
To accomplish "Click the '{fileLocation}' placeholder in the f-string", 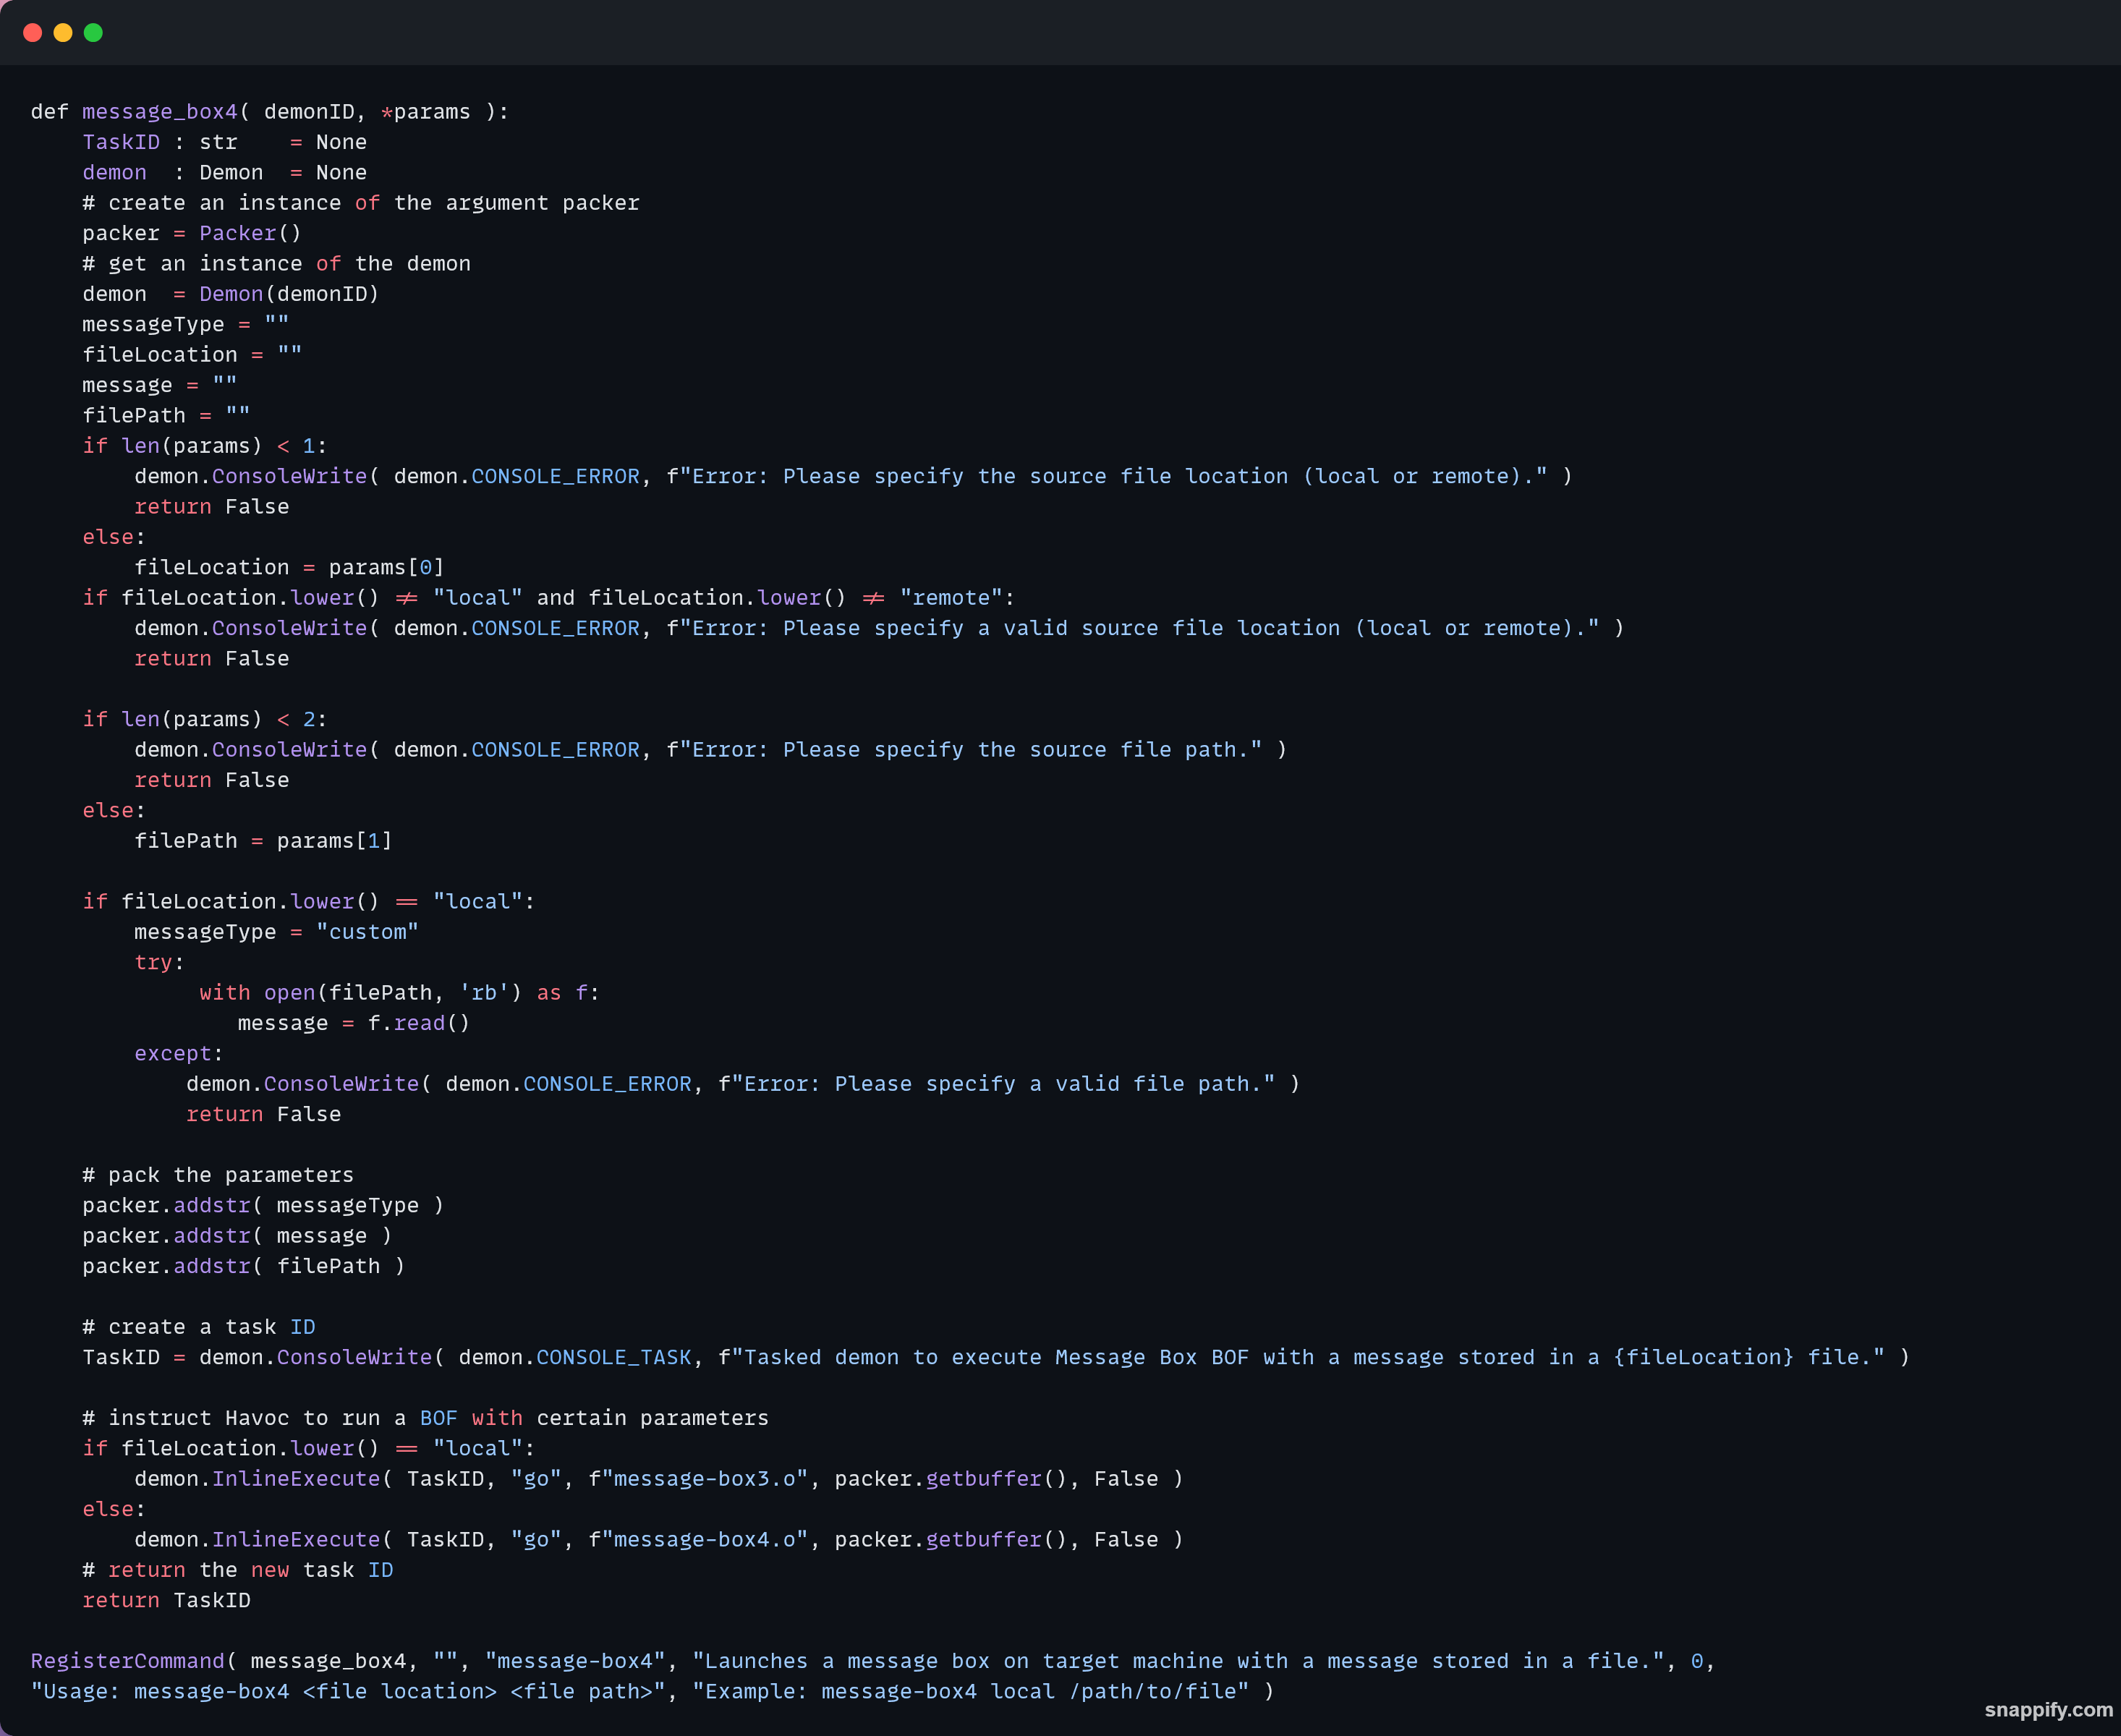I will 1704,1357.
